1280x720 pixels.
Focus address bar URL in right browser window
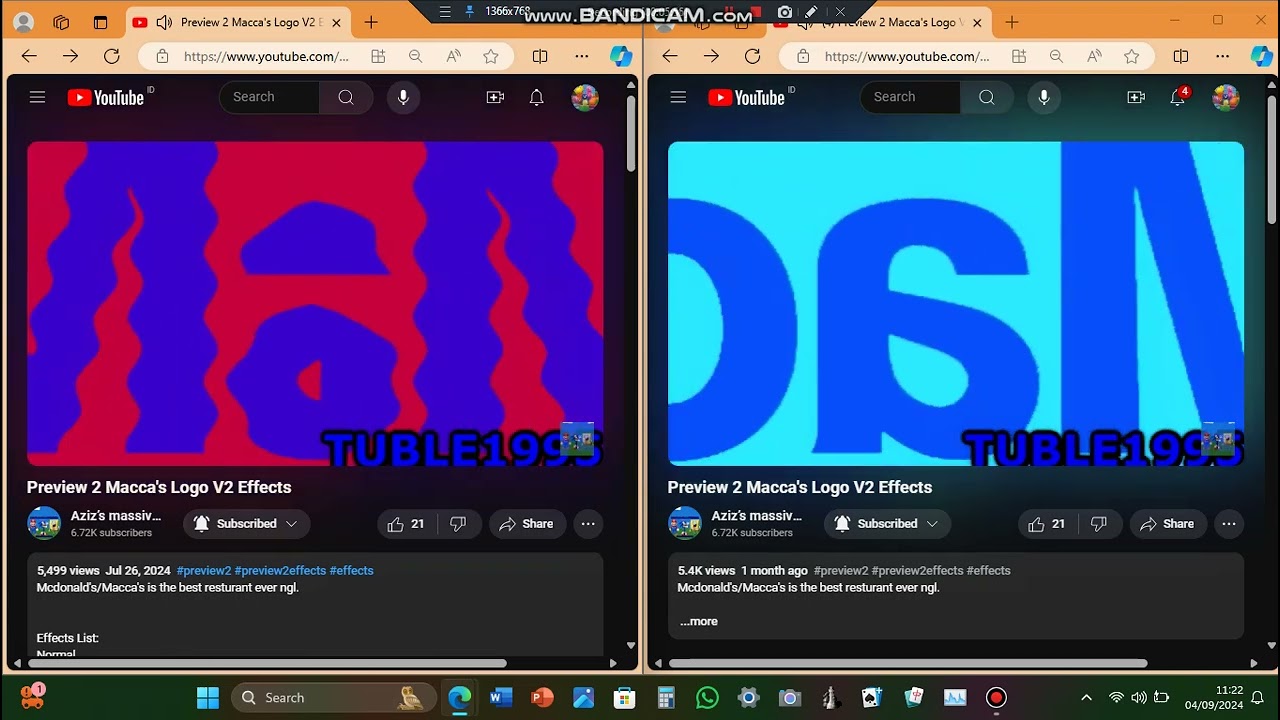tap(907, 57)
